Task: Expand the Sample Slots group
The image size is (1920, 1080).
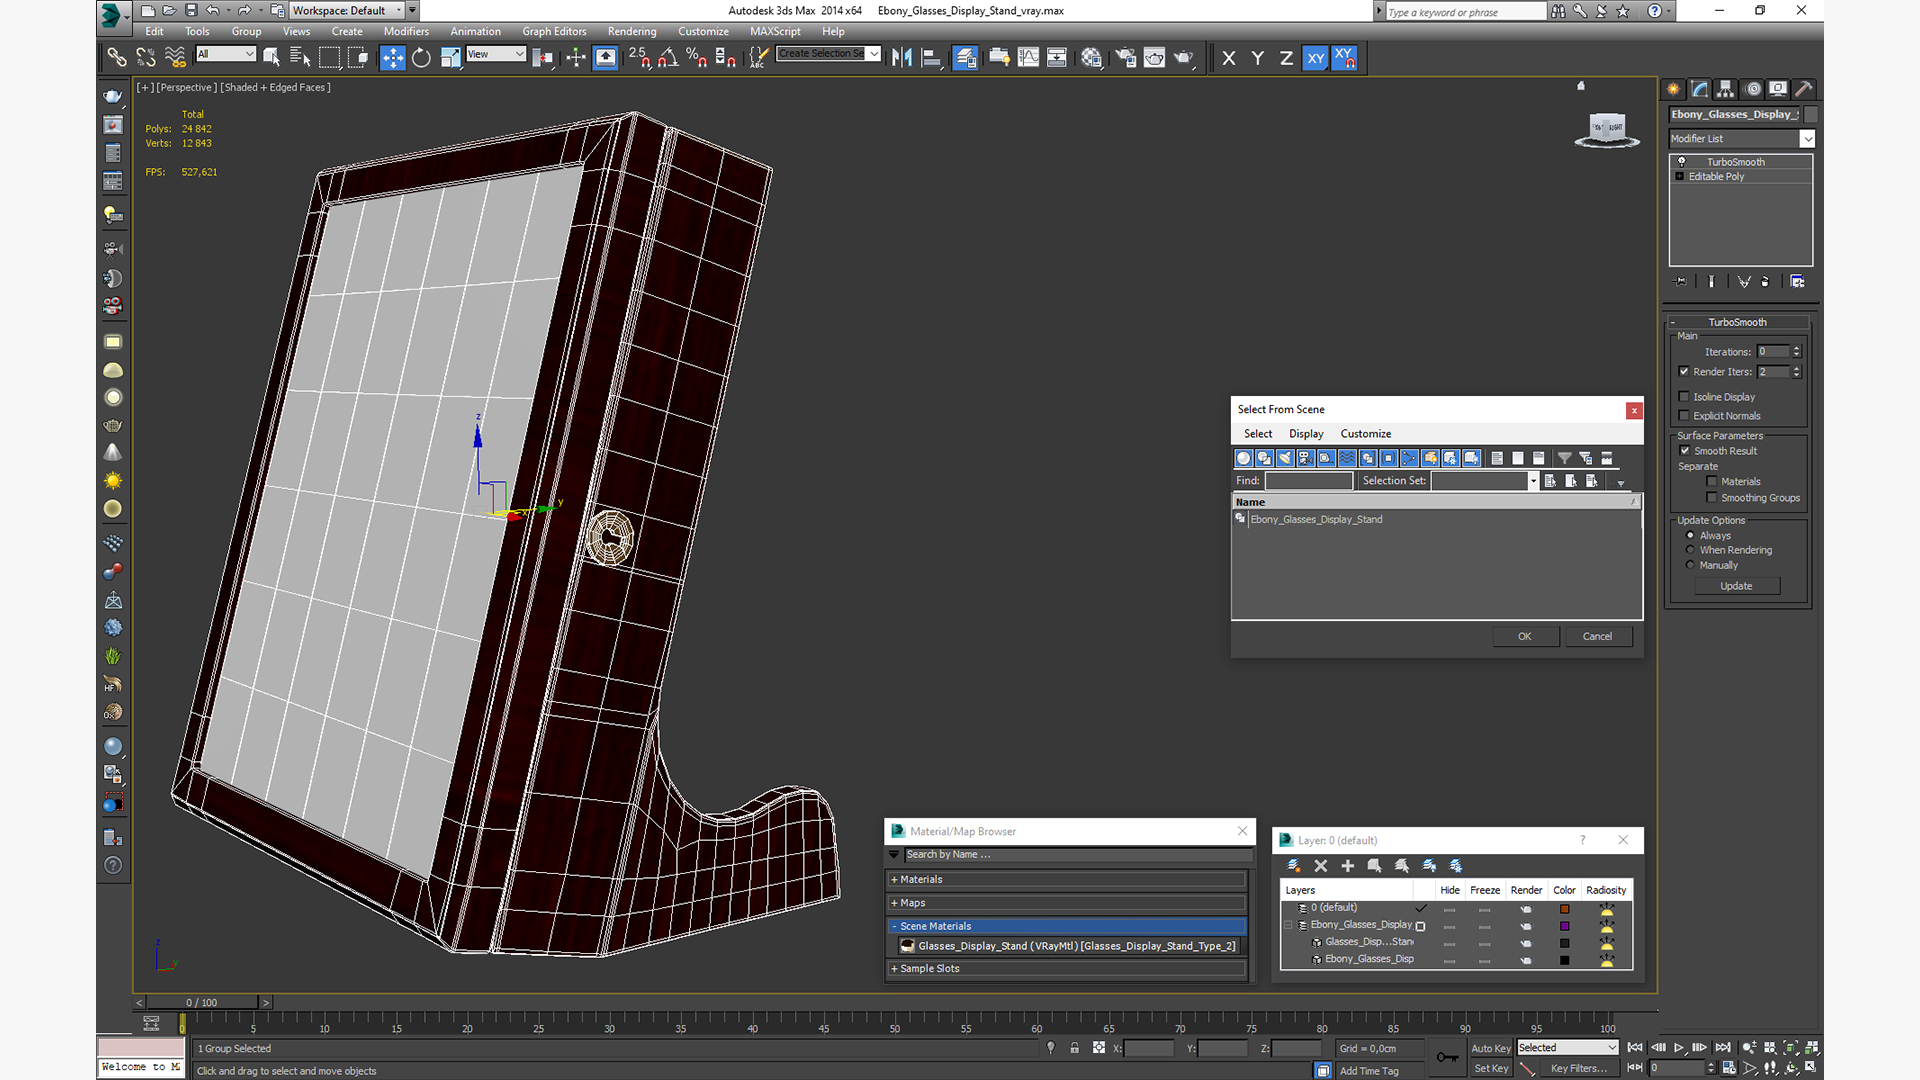Action: [1068, 969]
